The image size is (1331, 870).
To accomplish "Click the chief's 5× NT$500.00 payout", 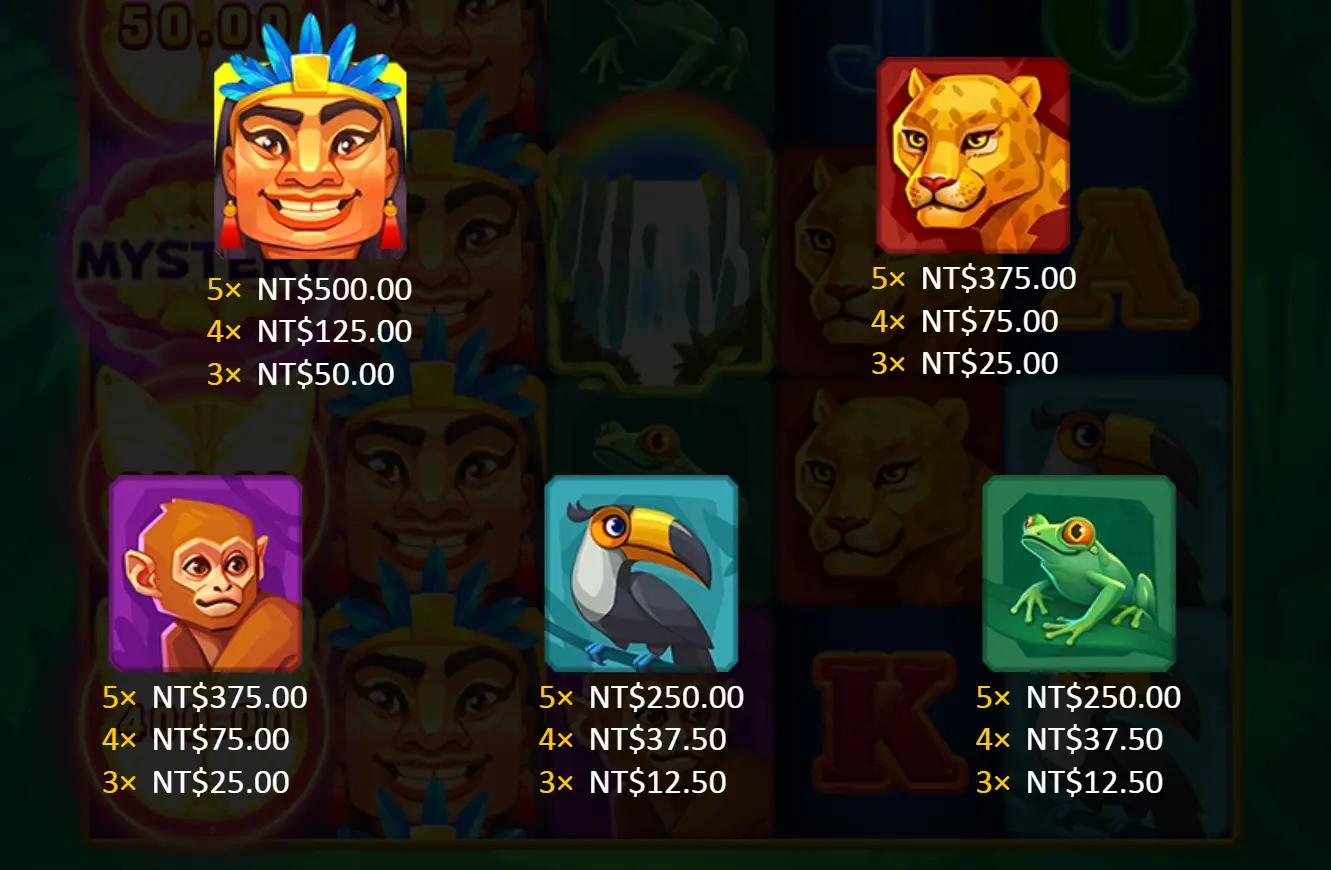I will [x=309, y=290].
